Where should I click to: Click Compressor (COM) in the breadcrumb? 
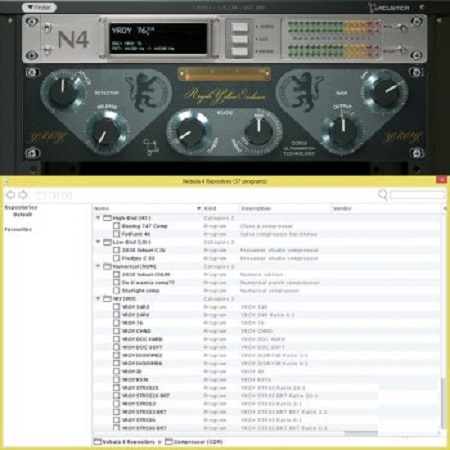198,442
